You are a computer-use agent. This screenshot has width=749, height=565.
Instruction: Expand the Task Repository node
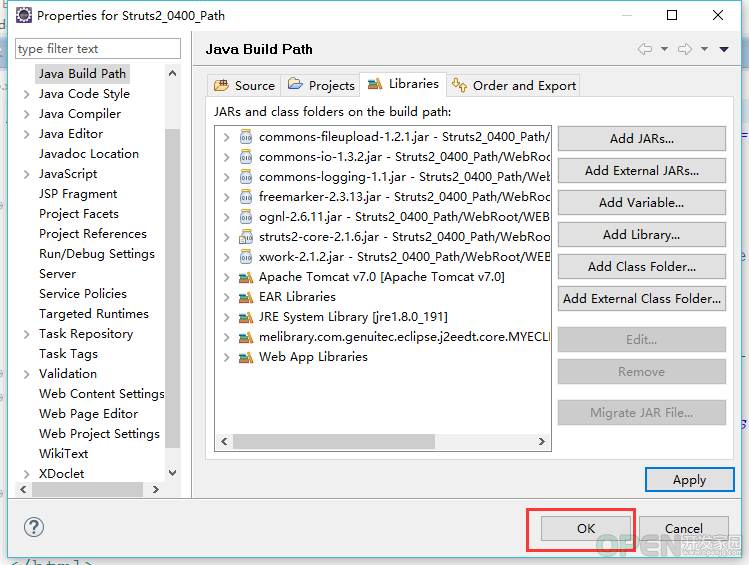27,334
